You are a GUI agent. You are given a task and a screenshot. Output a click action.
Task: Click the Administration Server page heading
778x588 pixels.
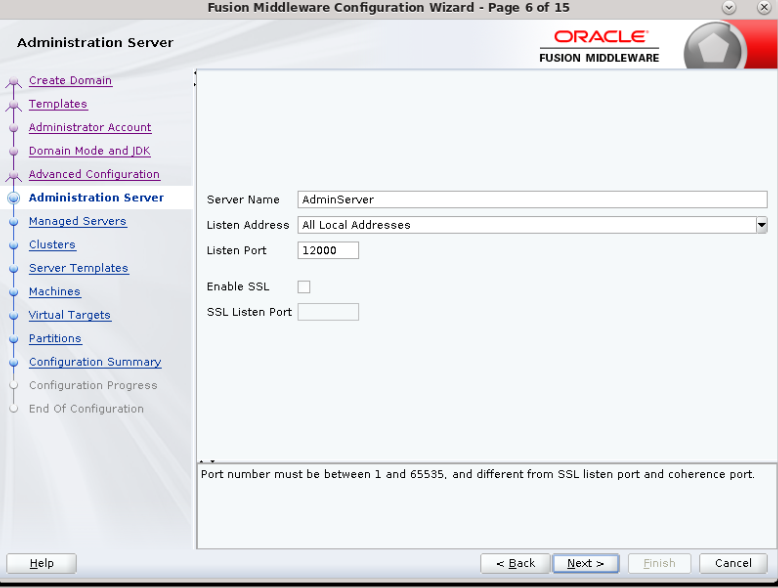click(x=95, y=43)
